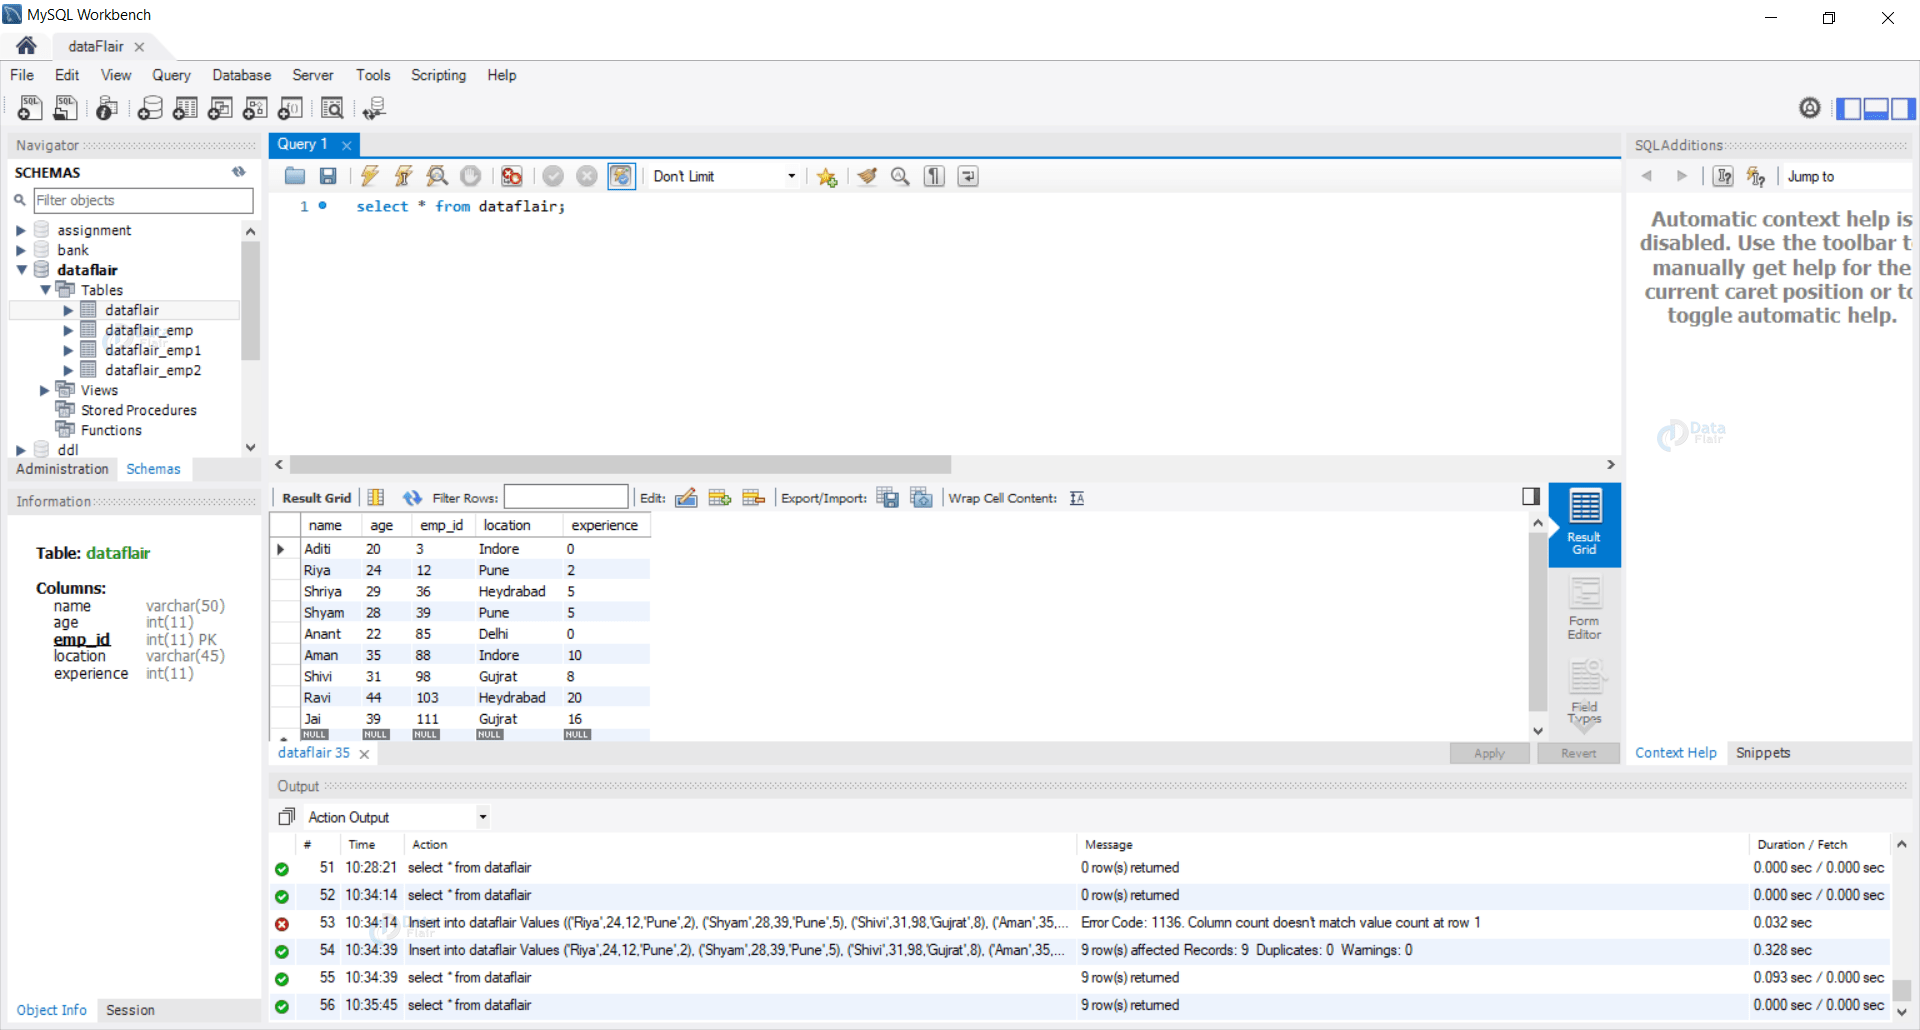This screenshot has height=1030, width=1920.
Task: Create a new SQL query tab
Action: pos(29,108)
